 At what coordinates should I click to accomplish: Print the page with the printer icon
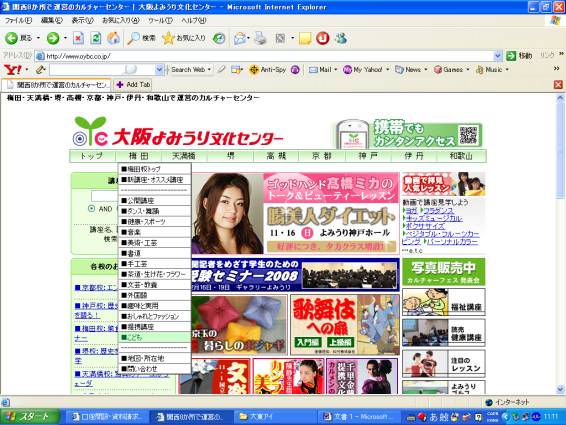coord(260,38)
